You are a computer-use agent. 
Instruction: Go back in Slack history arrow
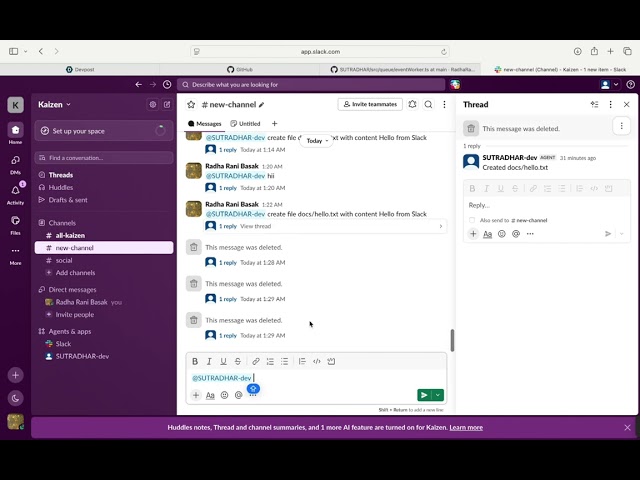coord(139,84)
